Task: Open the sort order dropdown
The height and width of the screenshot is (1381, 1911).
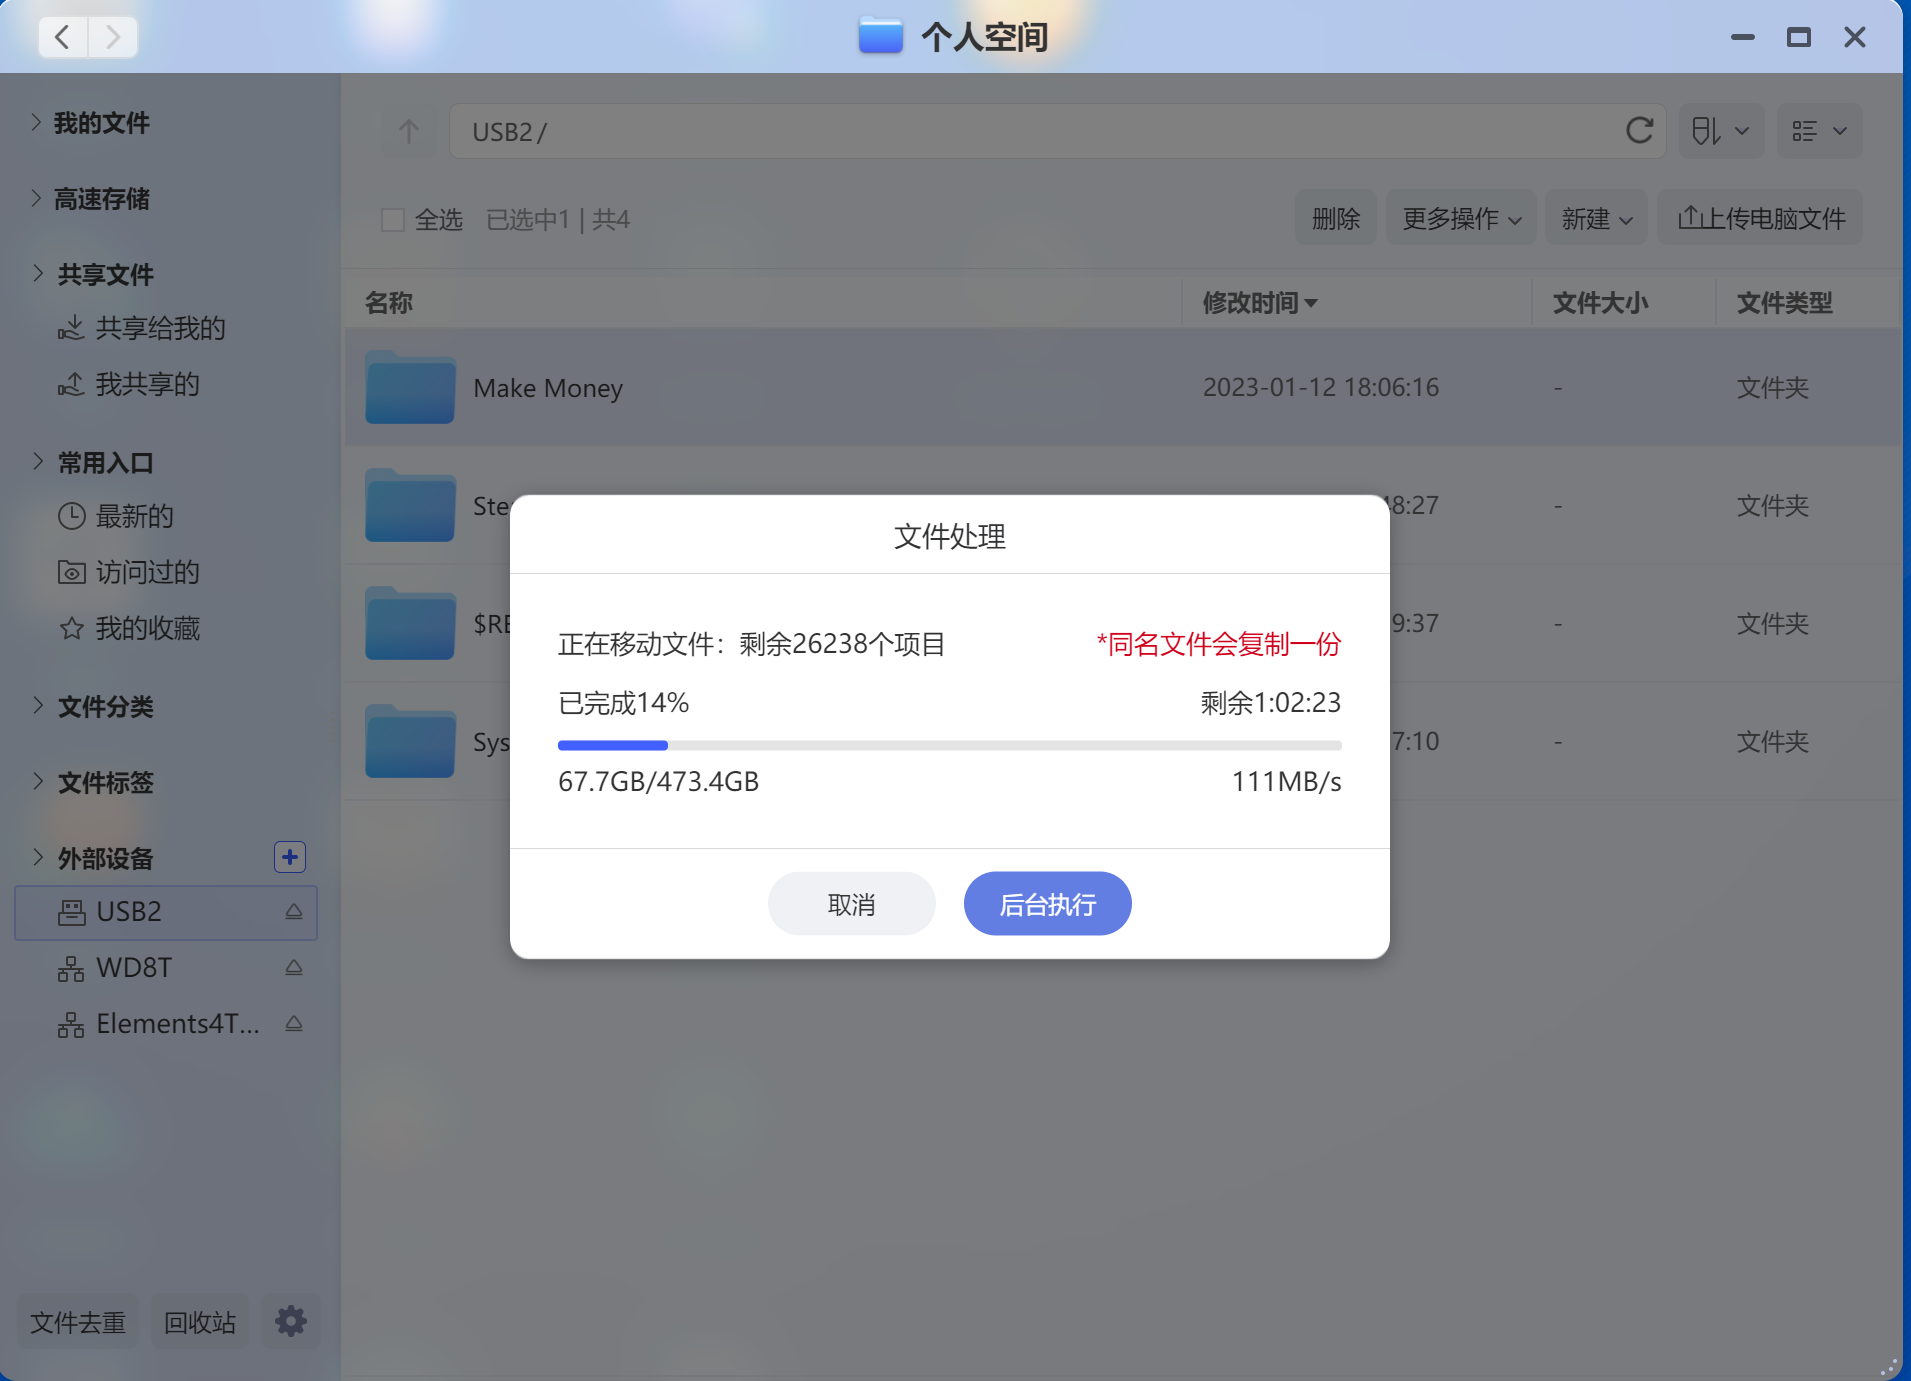Action: tap(1720, 131)
